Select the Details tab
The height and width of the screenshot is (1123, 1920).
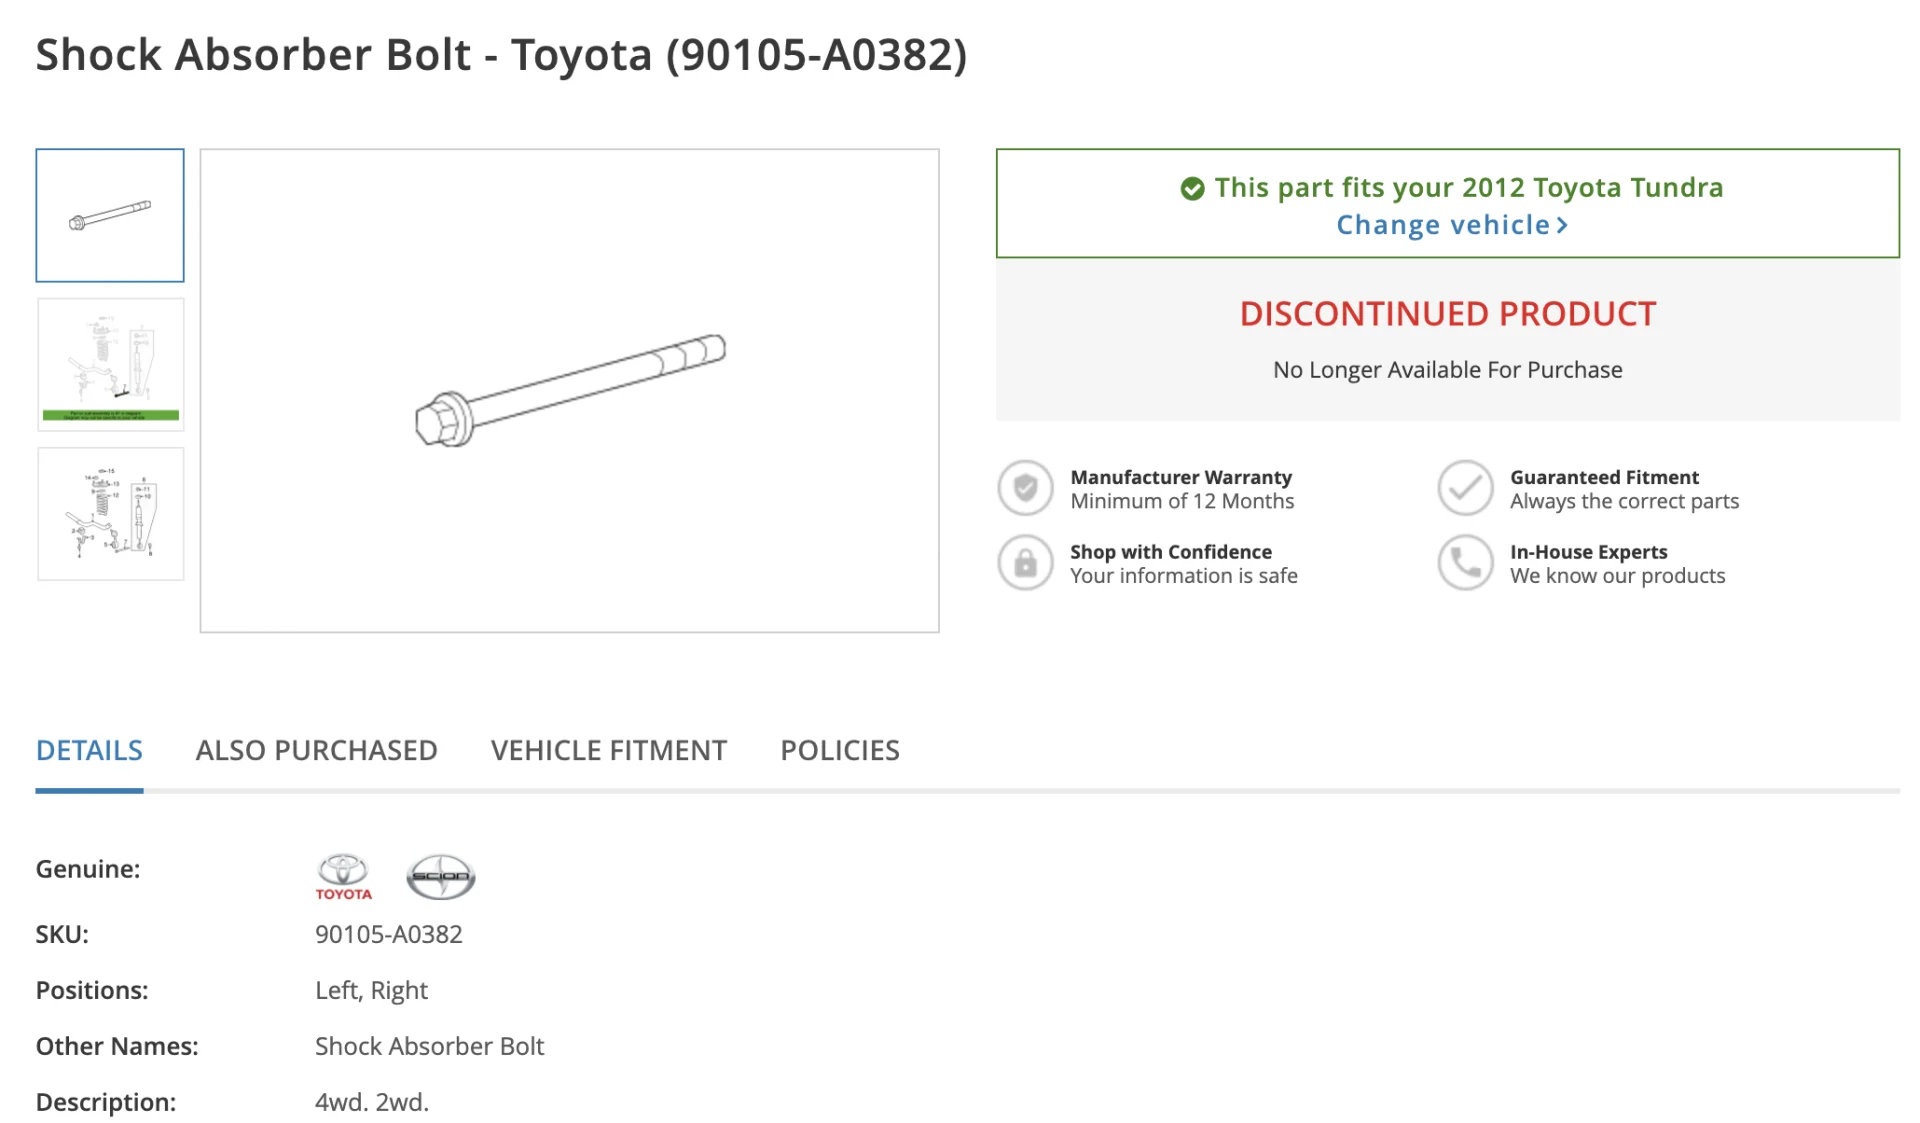89,750
